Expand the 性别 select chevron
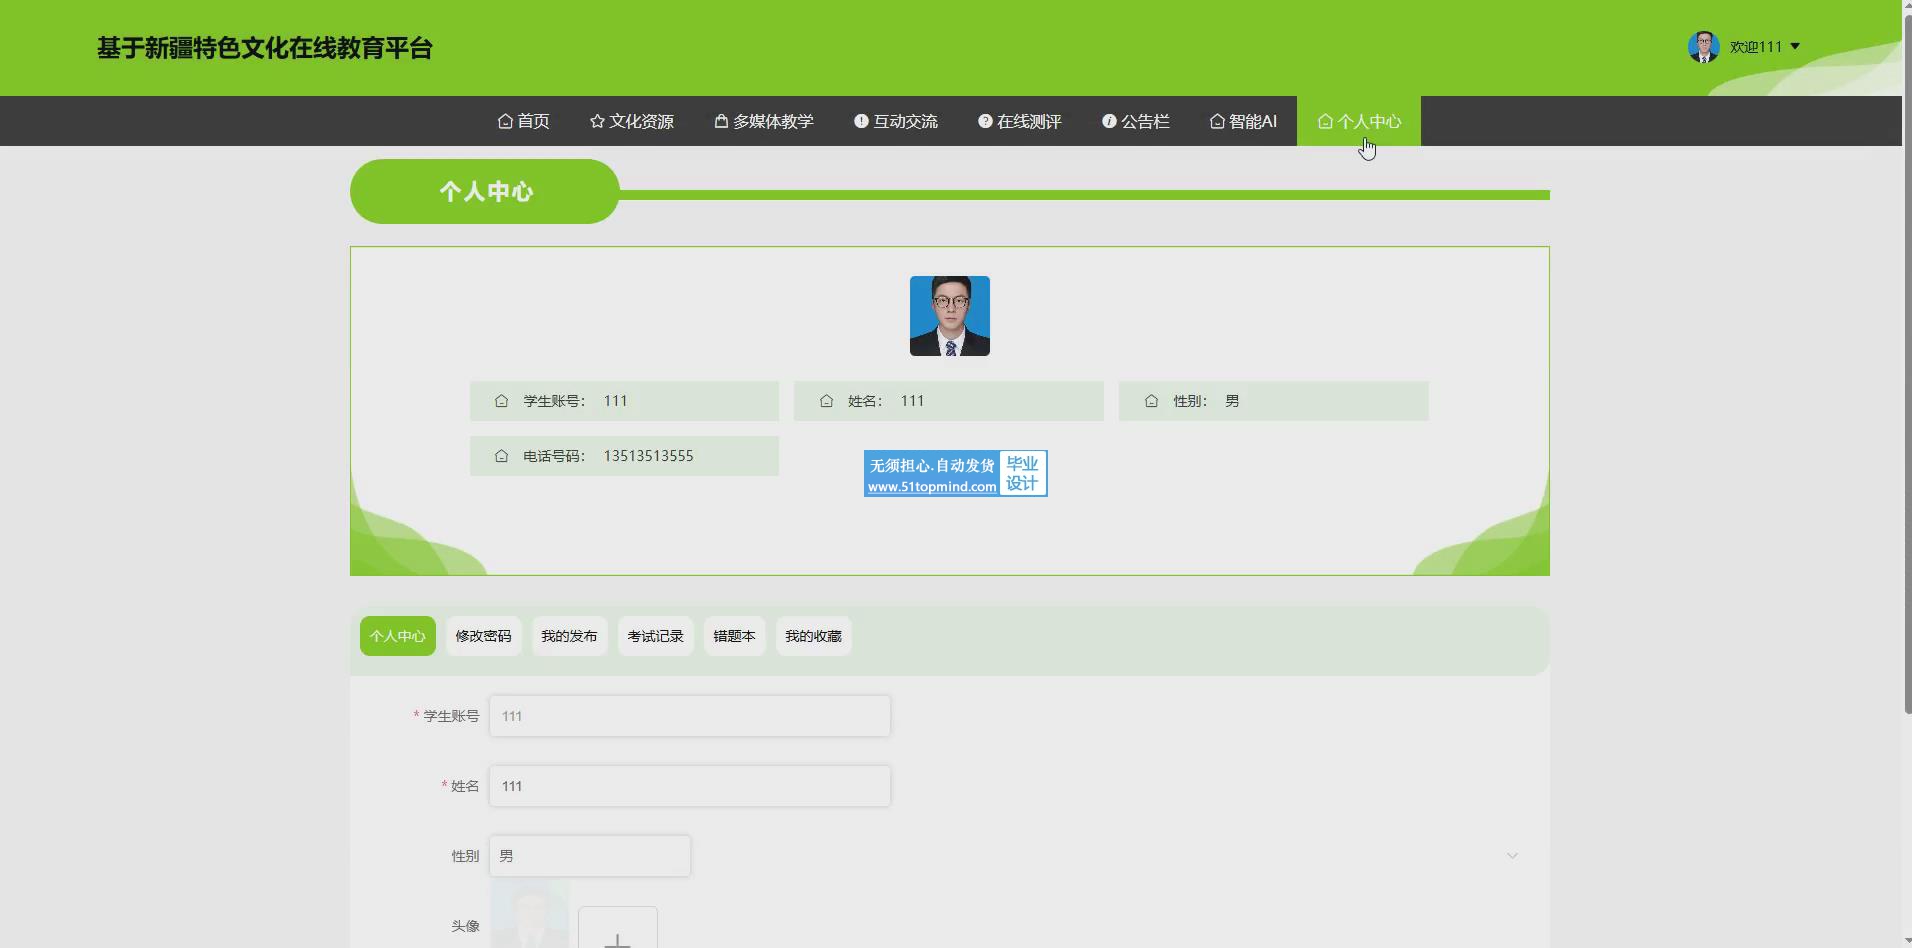Viewport: 1912px width, 948px height. click(x=1512, y=856)
